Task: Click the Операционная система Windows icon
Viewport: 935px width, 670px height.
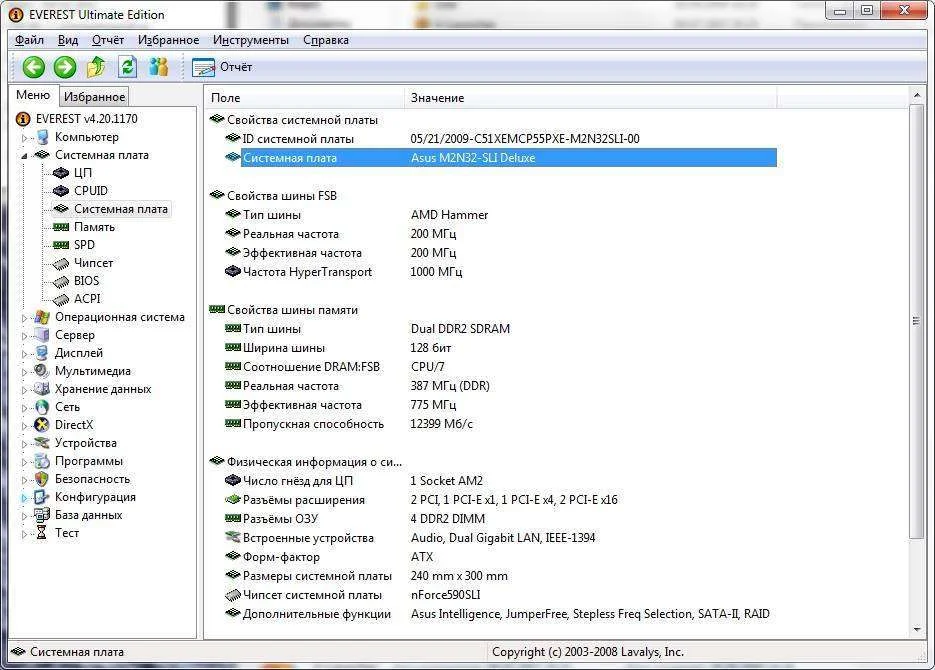Action: (42, 317)
